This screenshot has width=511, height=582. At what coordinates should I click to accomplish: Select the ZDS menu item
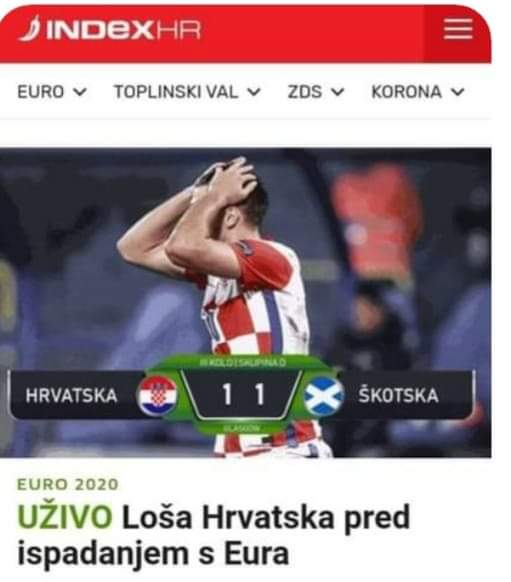click(305, 92)
